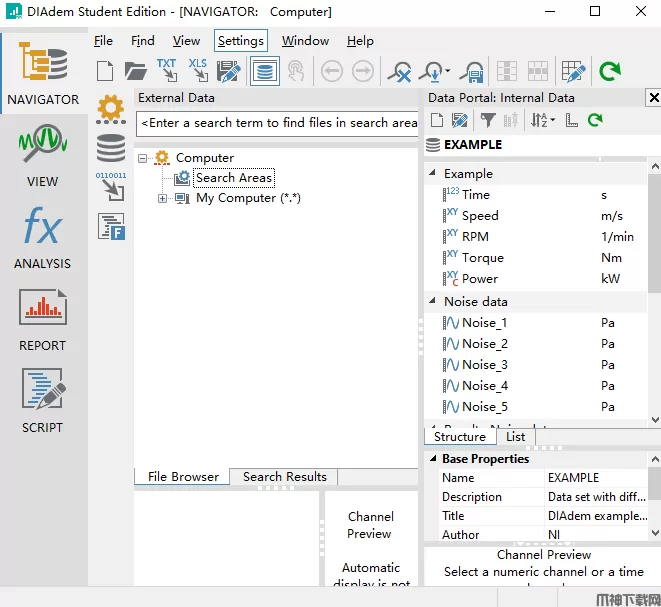
Task: Select Search Areas in the tree
Action: point(234,178)
